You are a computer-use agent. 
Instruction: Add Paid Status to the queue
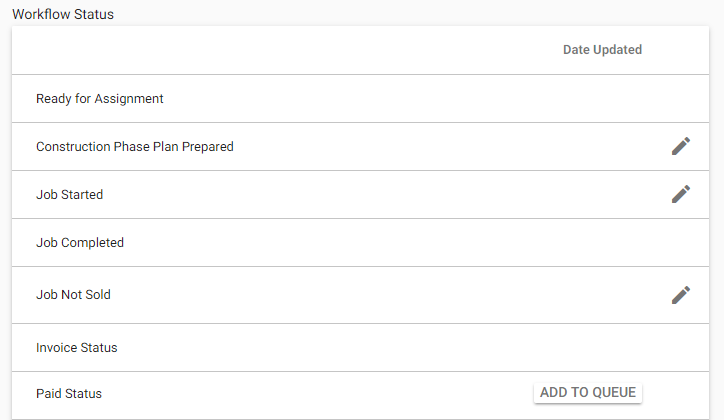(588, 392)
